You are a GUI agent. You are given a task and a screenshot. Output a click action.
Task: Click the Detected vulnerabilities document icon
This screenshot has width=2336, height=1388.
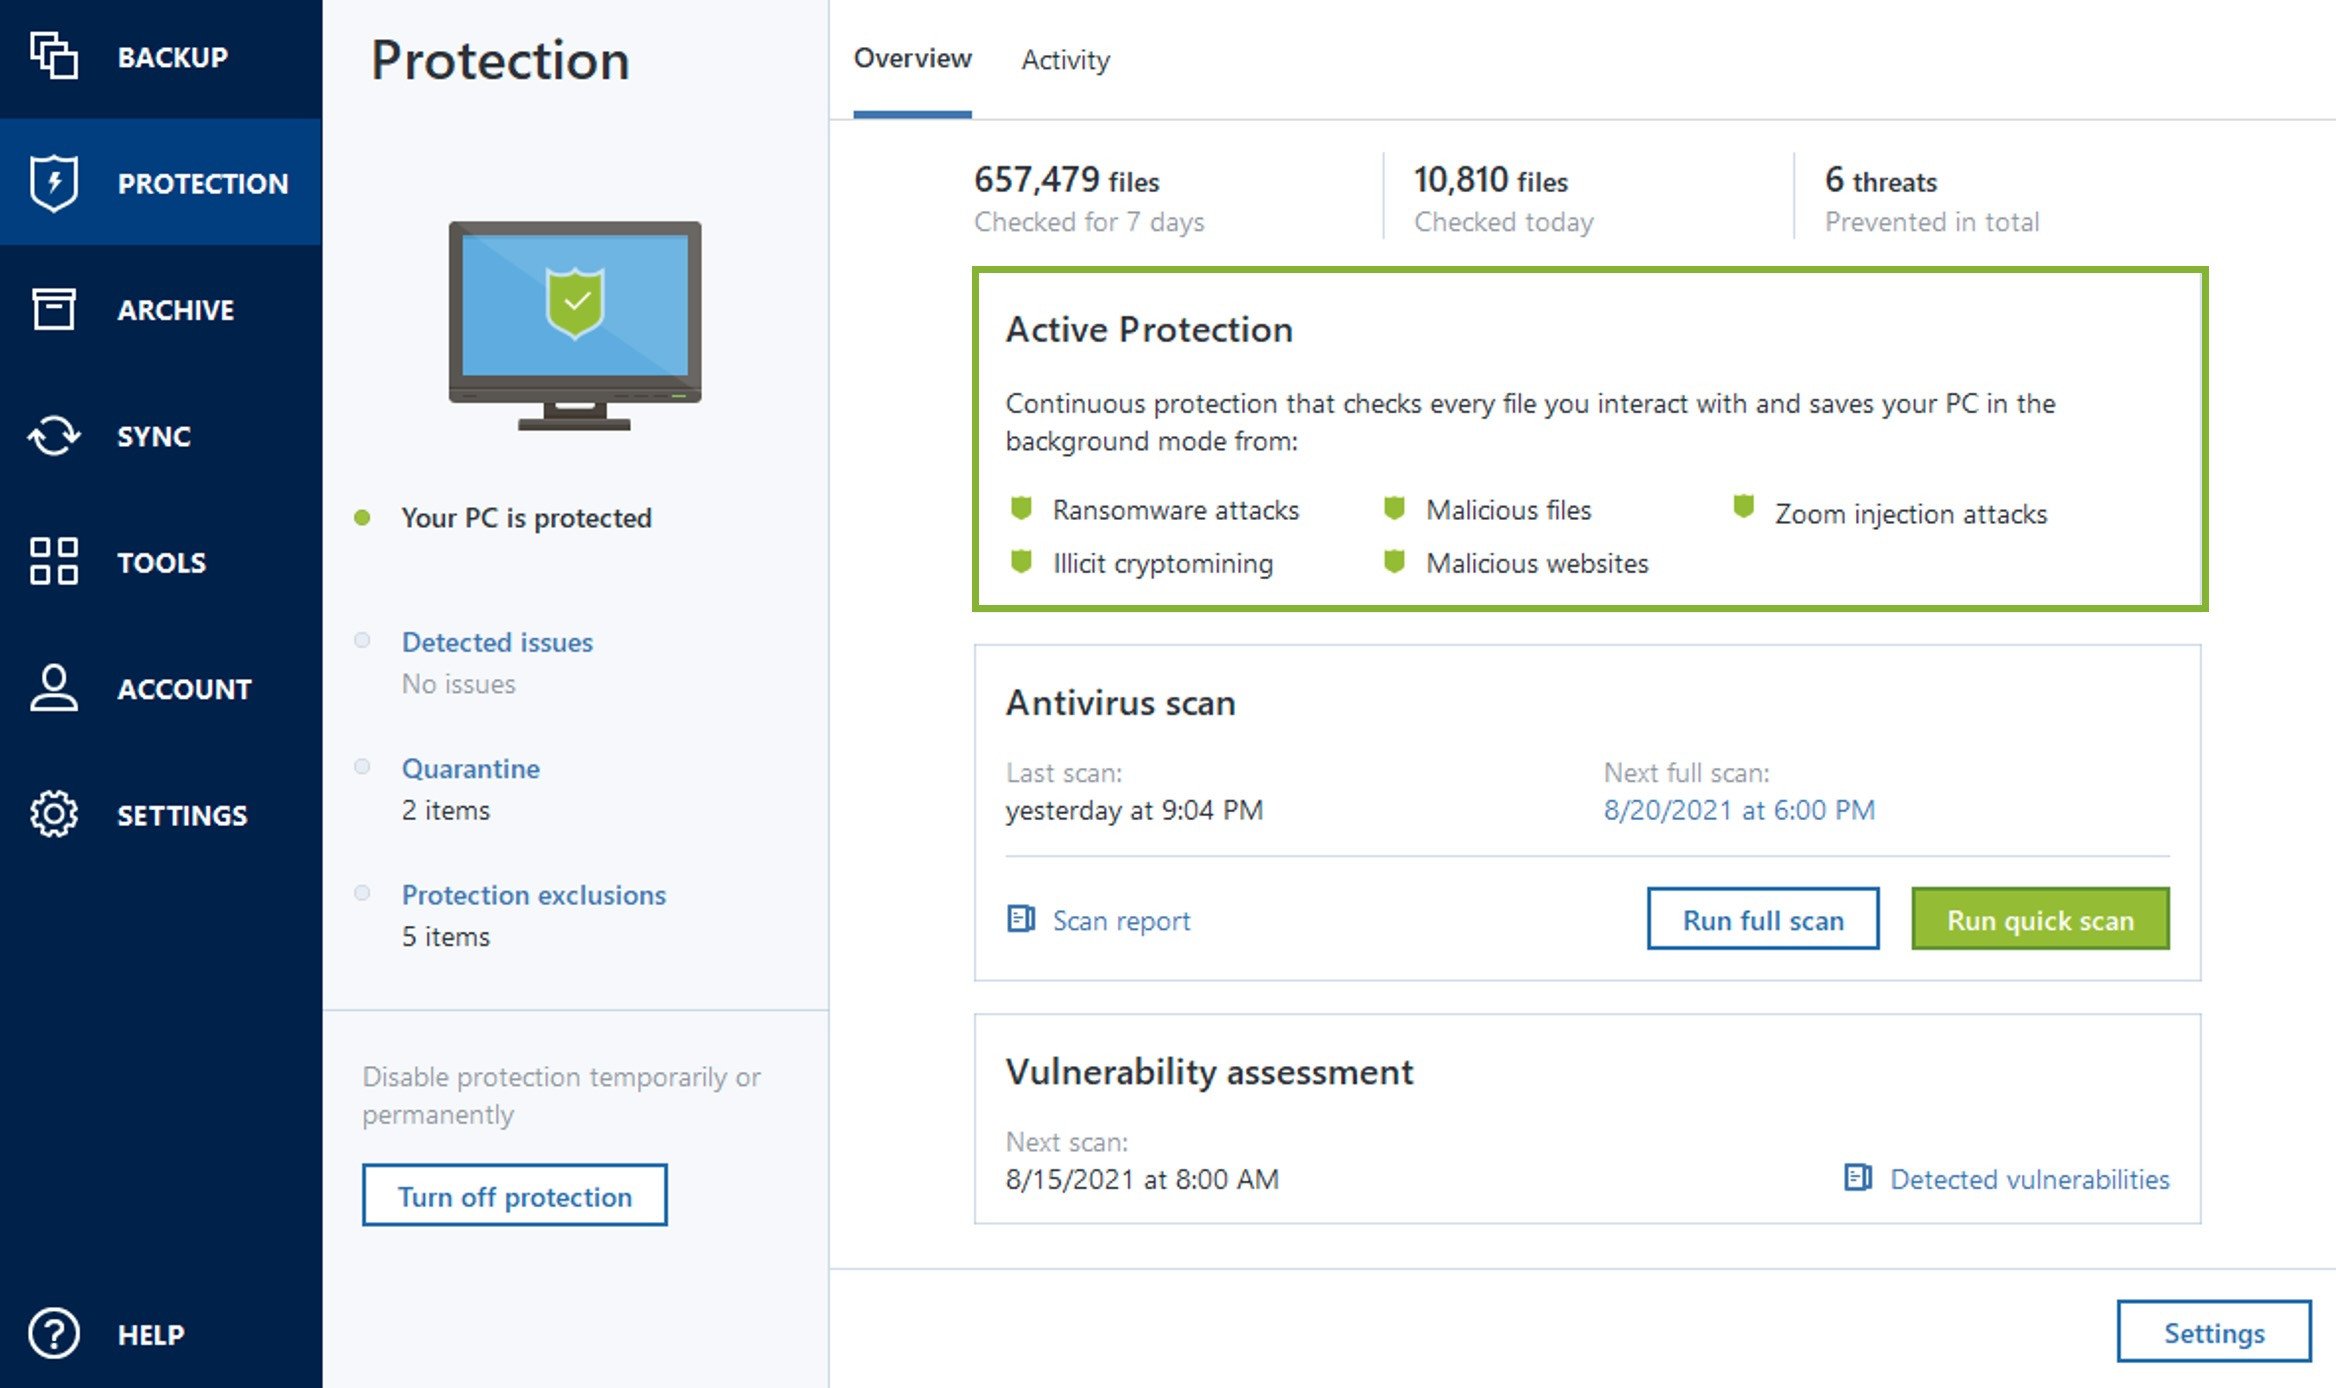[x=1857, y=1178]
